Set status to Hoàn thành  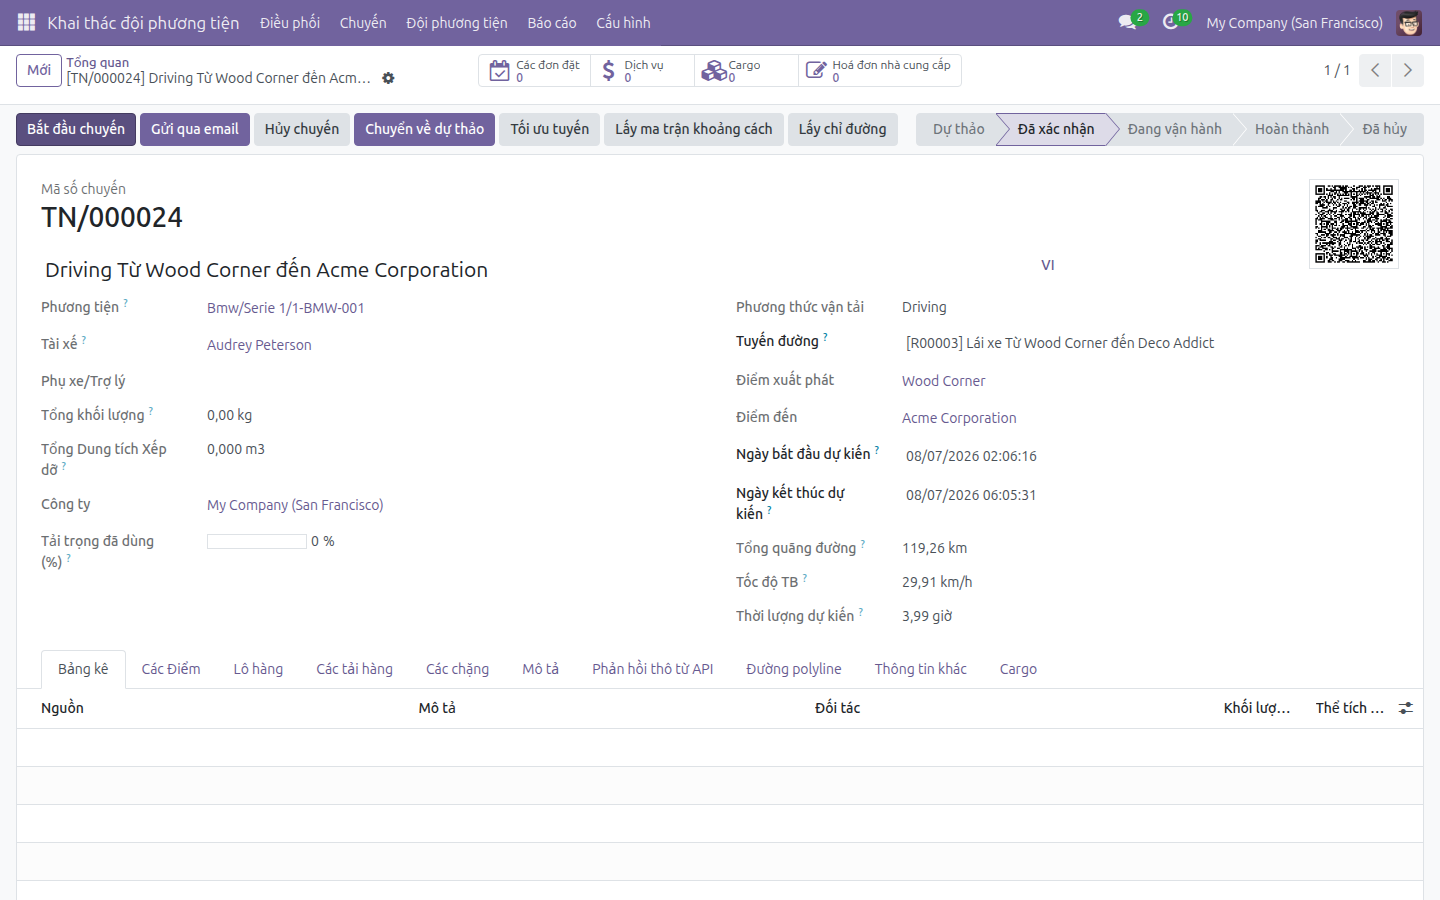coord(1291,129)
